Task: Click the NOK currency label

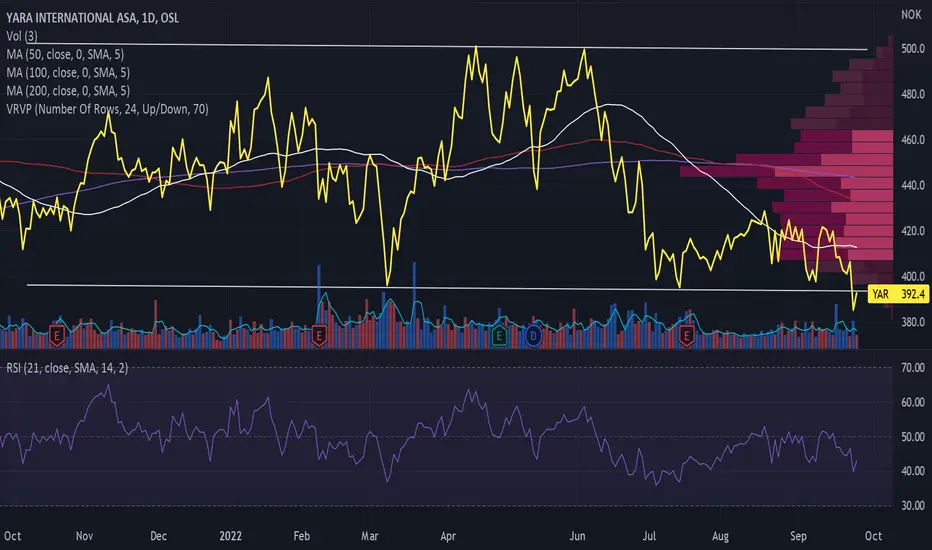Action: (911, 14)
